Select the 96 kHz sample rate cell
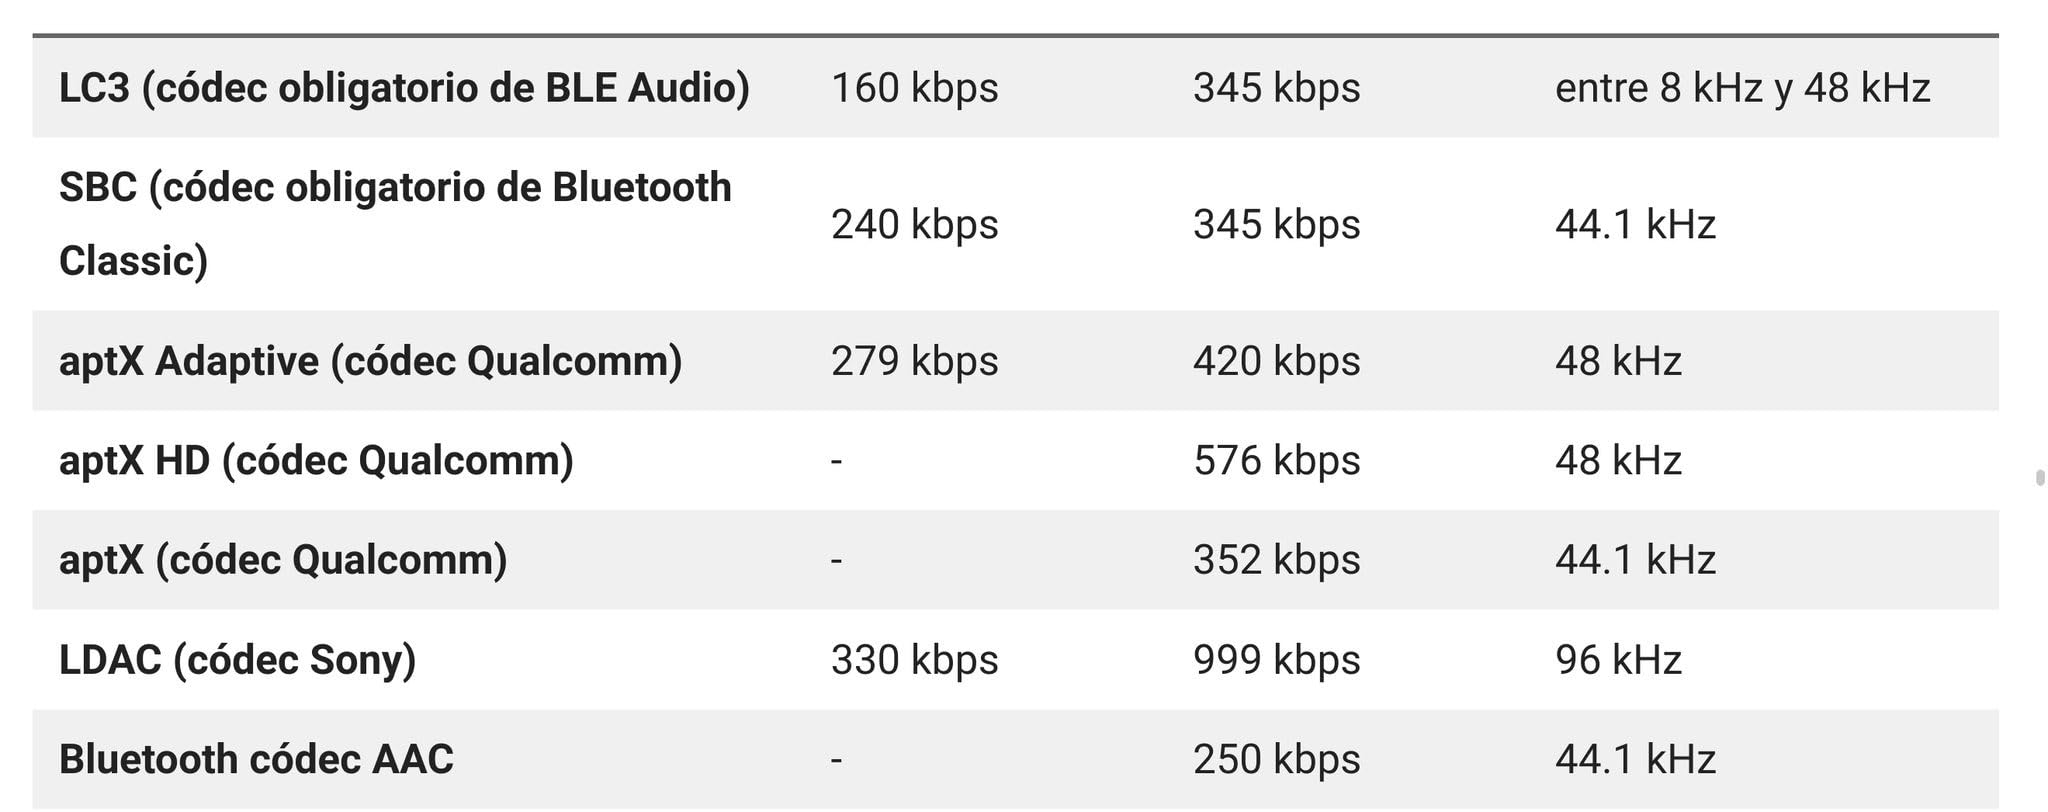Screen dimensions: 2048x812 point(1618,660)
